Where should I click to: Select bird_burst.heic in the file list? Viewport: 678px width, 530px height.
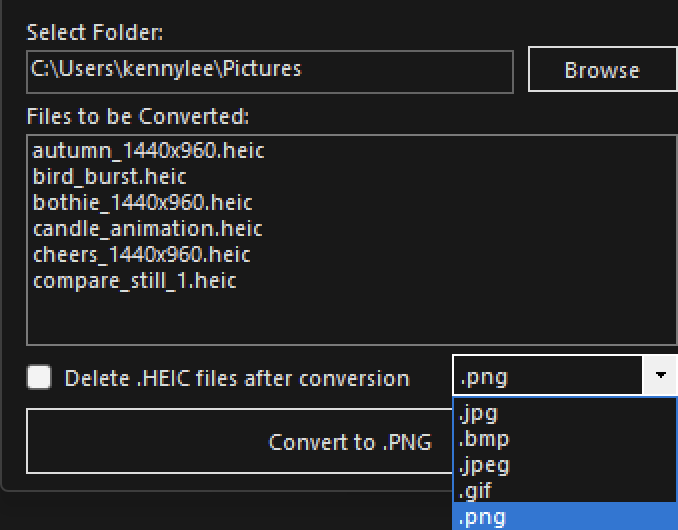[110, 177]
